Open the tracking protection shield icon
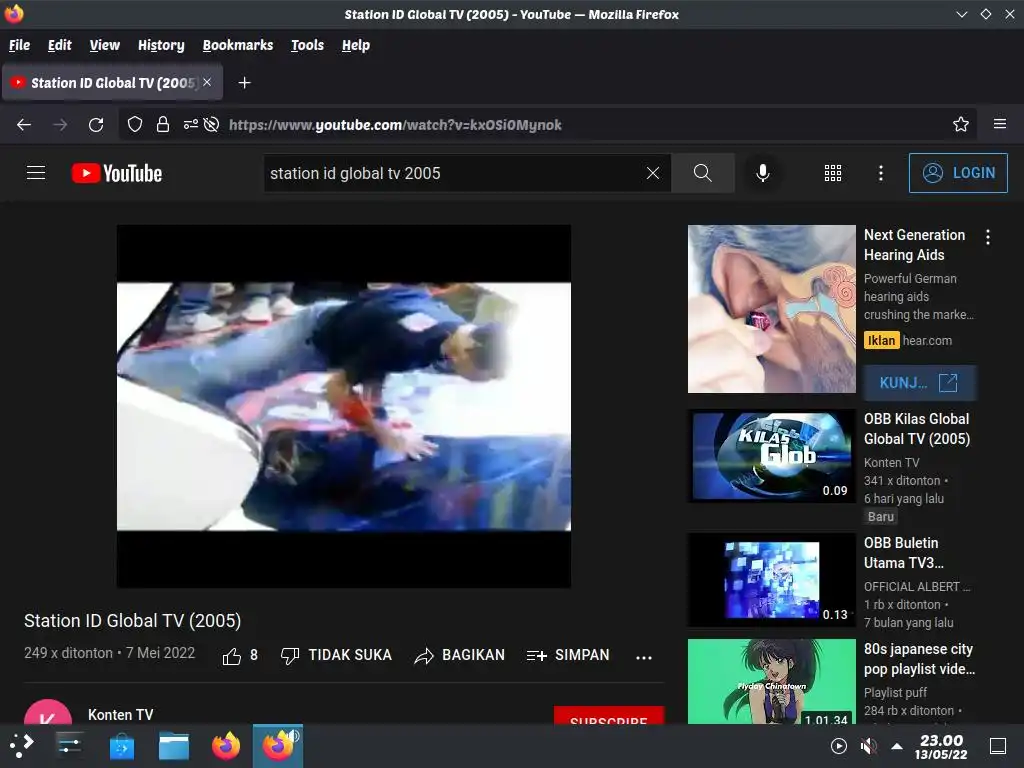The height and width of the screenshot is (768, 1024). pos(135,125)
